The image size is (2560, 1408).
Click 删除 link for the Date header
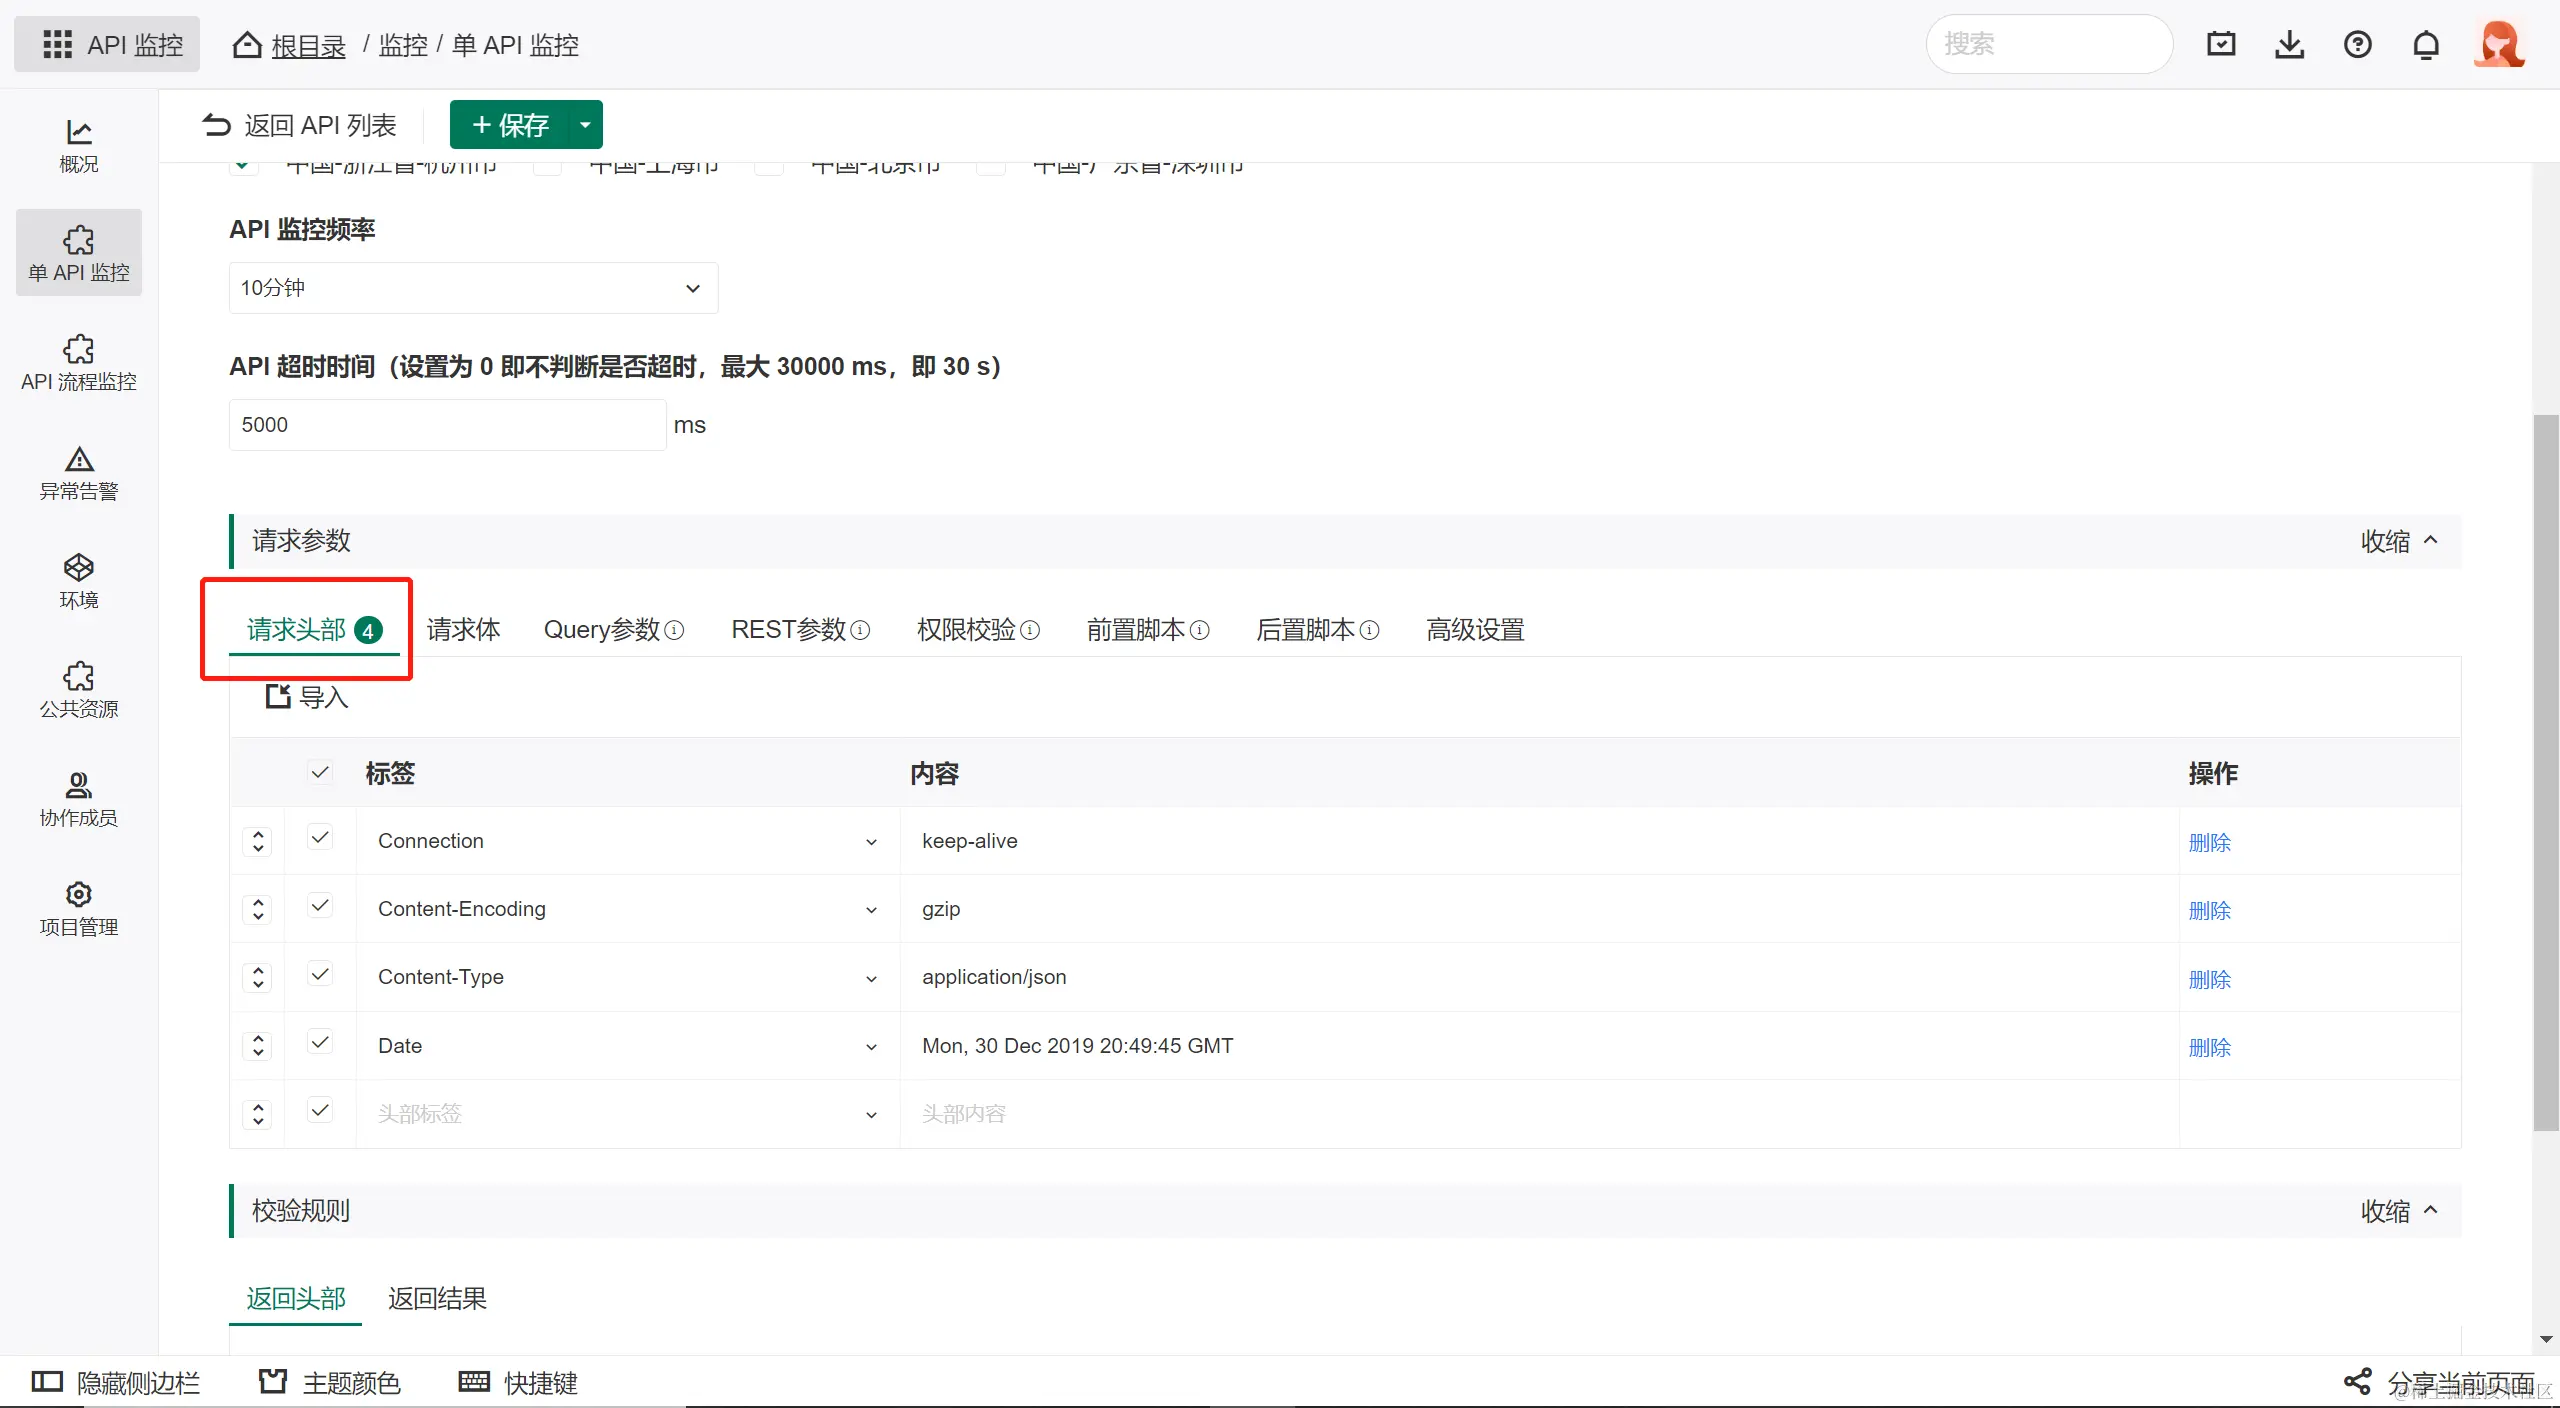pos(2209,1047)
